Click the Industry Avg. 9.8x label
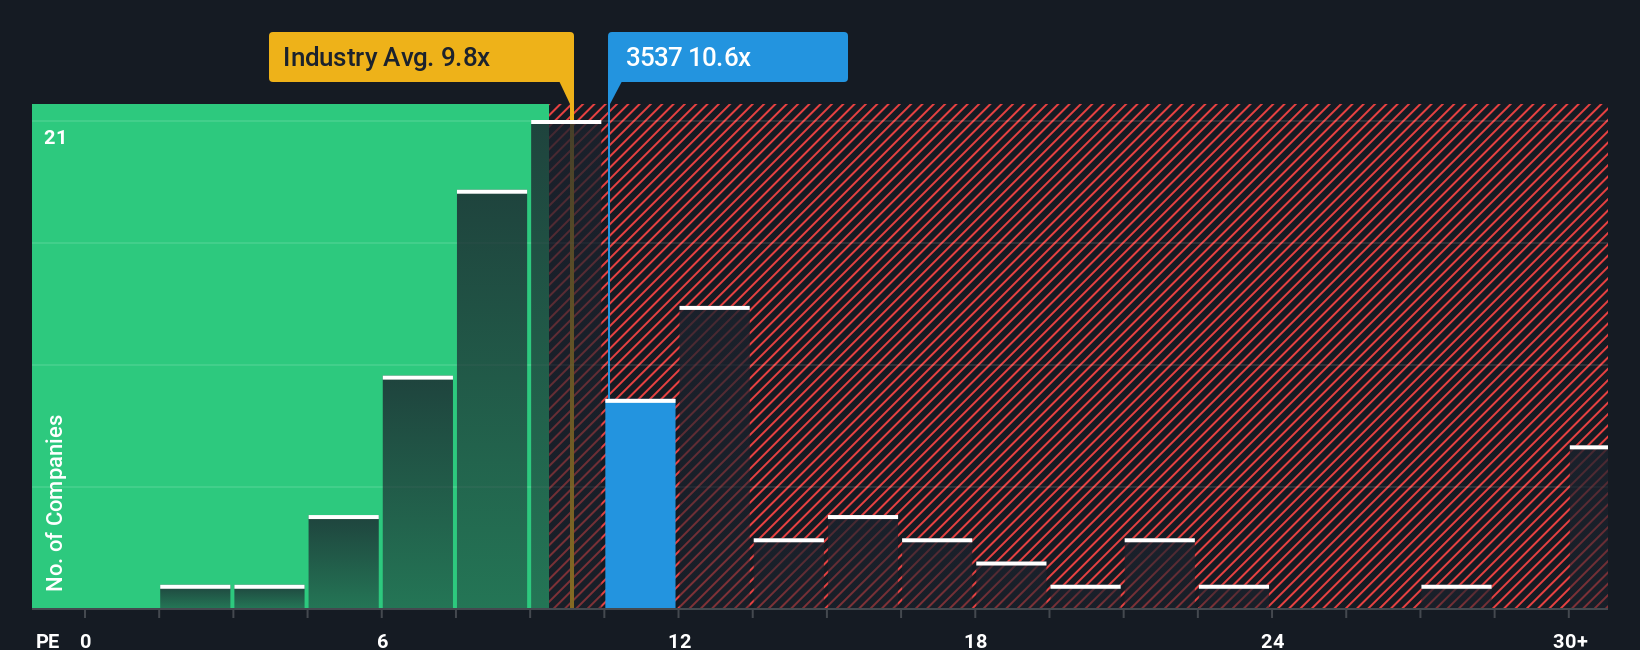Screen dimensions: 1640x650 421,57
